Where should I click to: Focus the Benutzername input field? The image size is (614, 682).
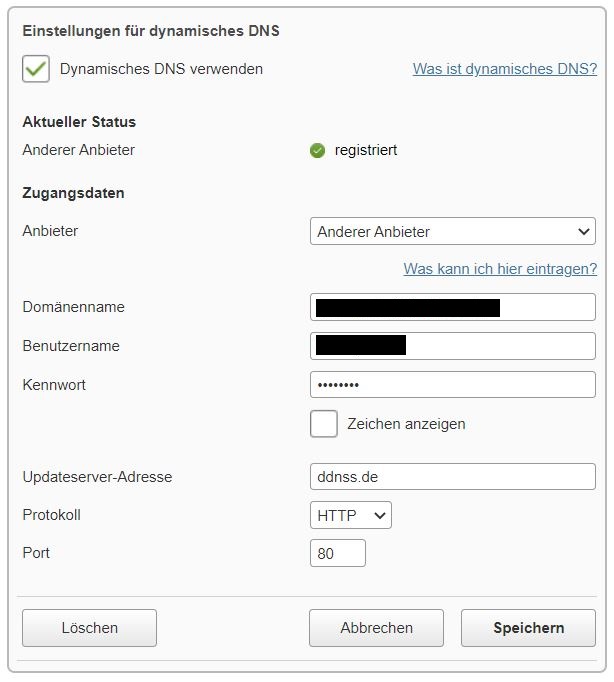[x=453, y=346]
